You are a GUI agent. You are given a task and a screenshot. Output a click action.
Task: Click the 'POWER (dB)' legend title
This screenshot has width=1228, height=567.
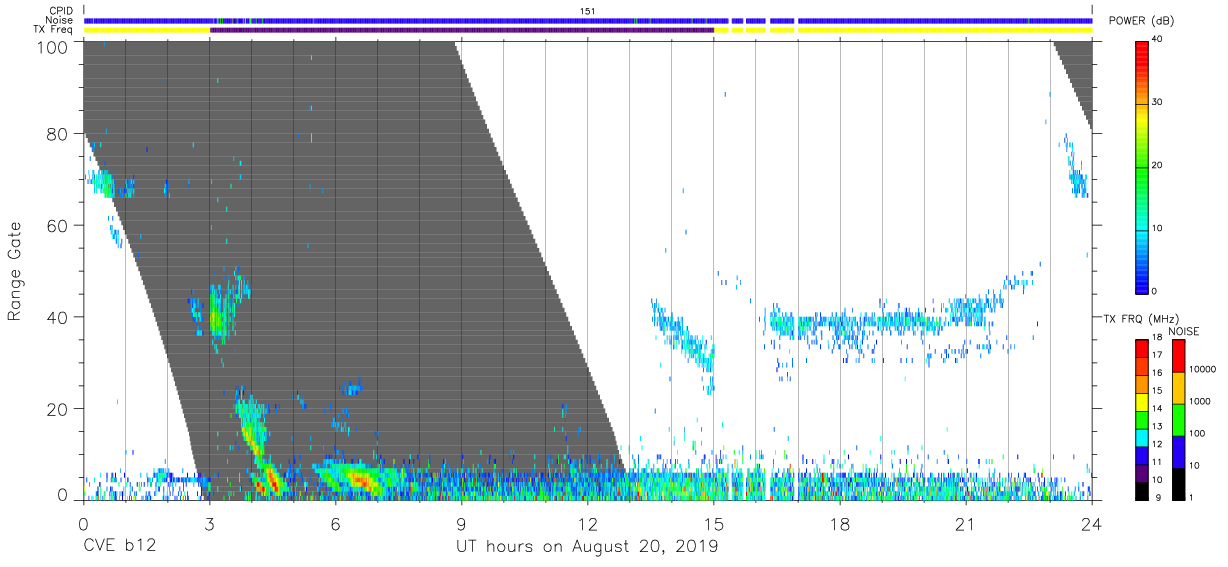point(1142,21)
